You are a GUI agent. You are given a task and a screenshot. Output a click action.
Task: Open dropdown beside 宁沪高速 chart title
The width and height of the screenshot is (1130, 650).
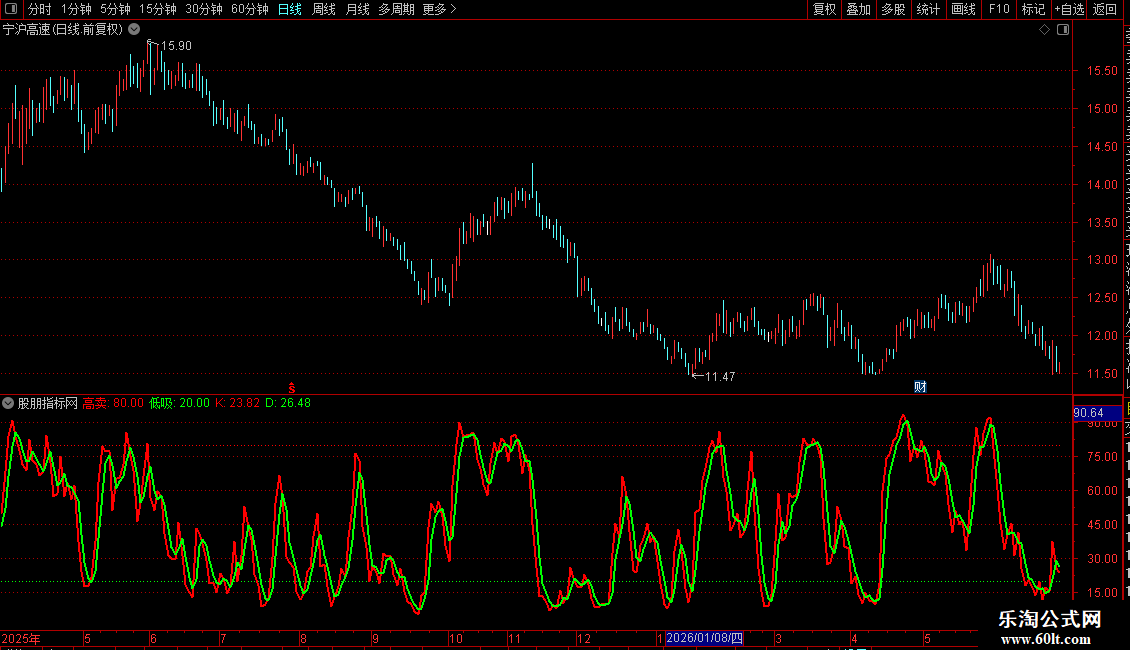tap(134, 29)
